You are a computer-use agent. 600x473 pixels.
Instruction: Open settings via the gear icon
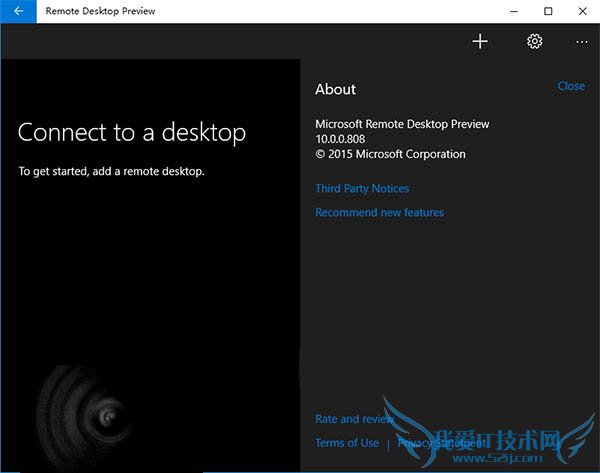pyautogui.click(x=534, y=41)
